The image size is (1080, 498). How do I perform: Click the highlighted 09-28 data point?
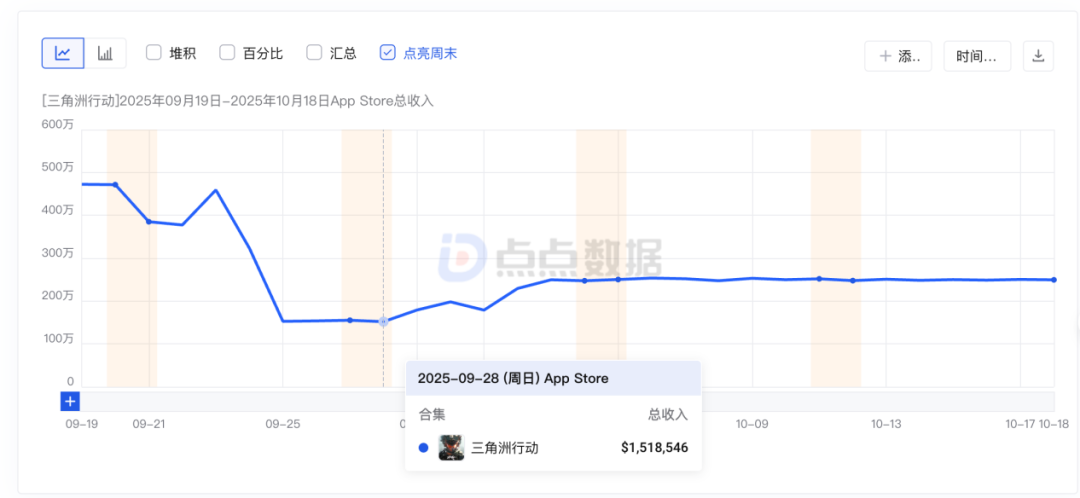(x=384, y=322)
